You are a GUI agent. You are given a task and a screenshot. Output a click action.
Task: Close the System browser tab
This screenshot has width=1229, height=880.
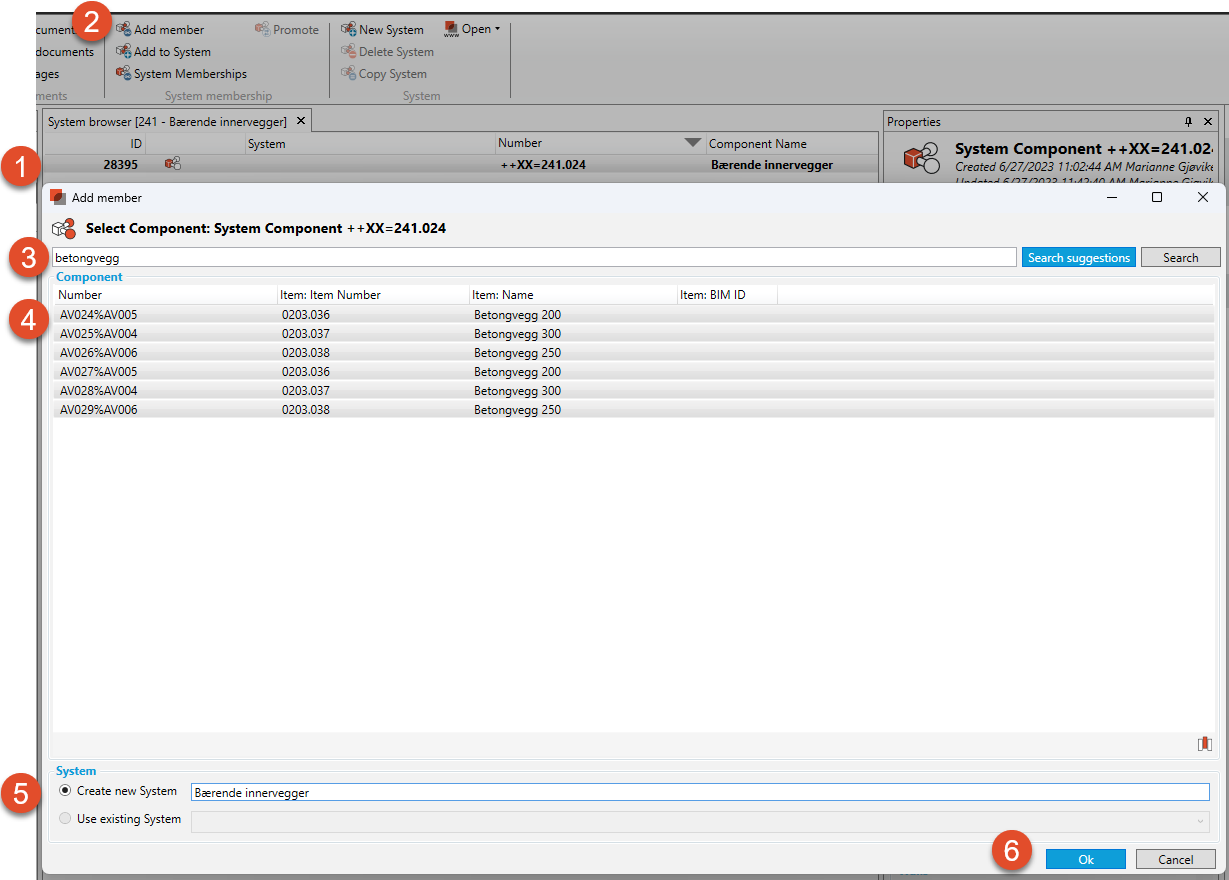tap(301, 121)
